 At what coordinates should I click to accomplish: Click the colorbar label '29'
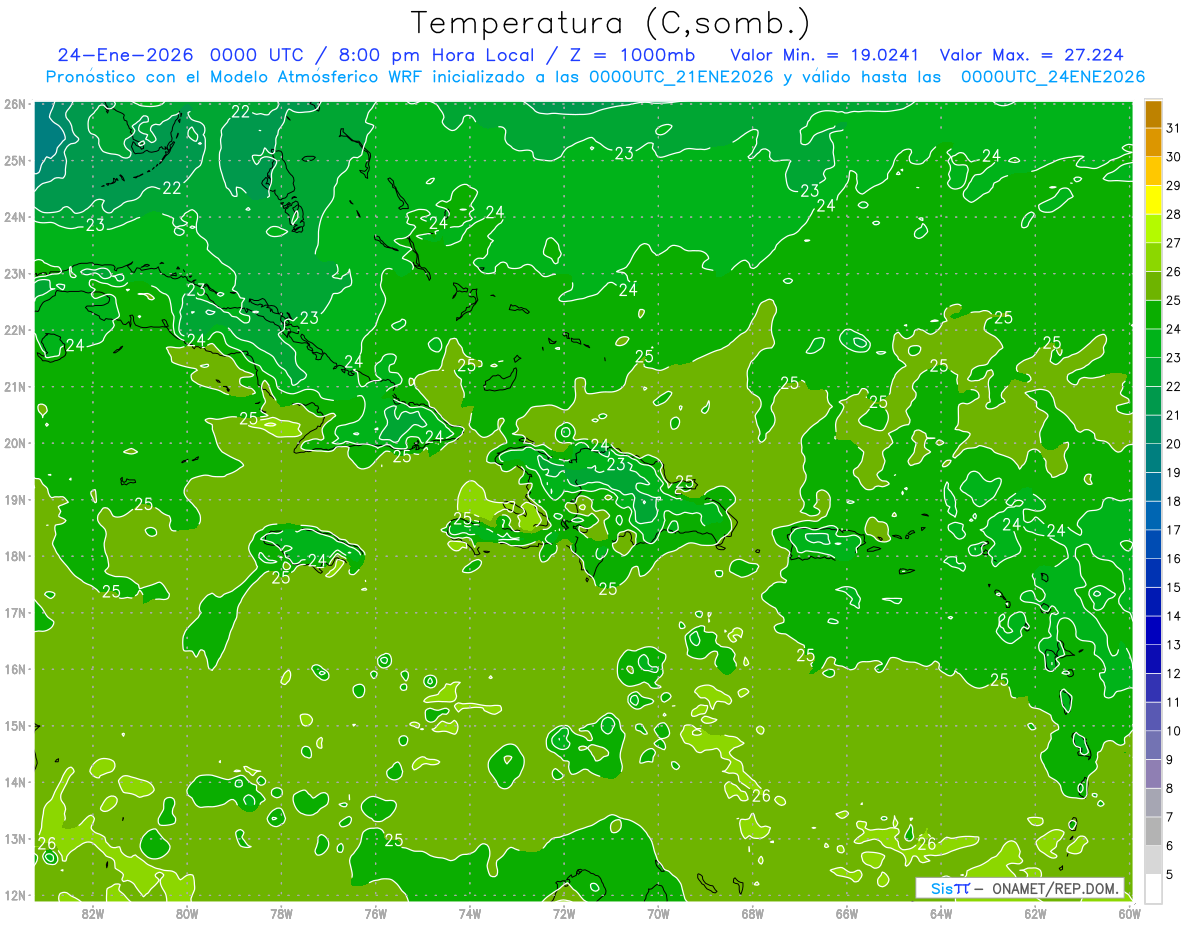[1173, 186]
